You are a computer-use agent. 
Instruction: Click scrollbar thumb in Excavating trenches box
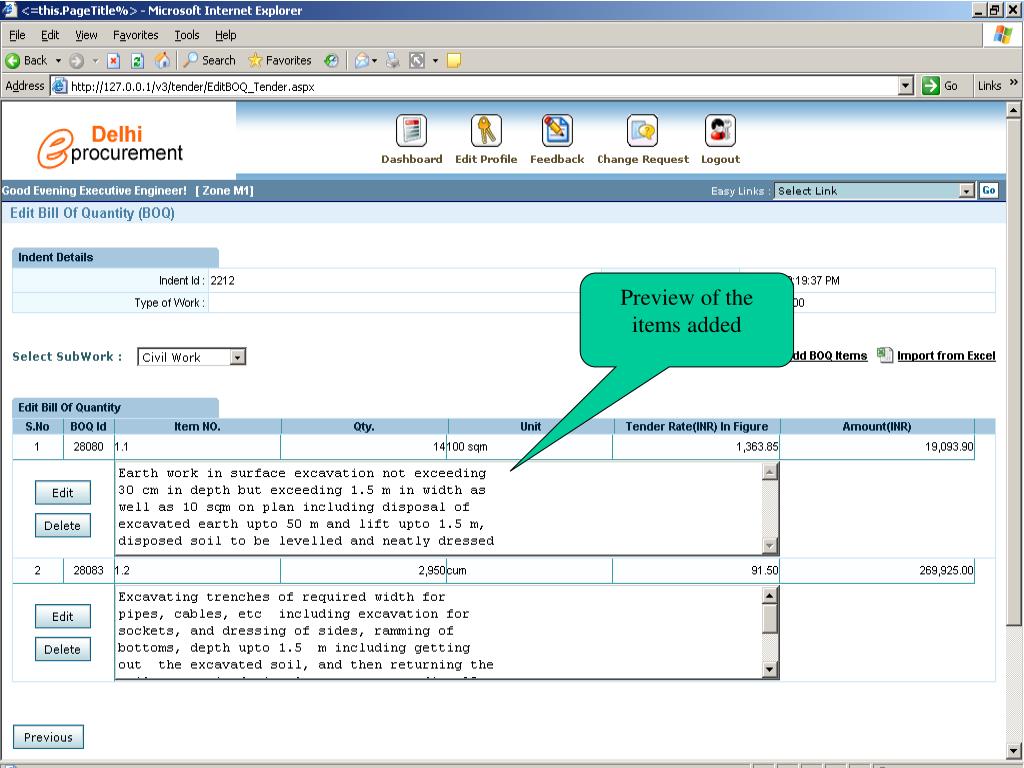point(770,618)
